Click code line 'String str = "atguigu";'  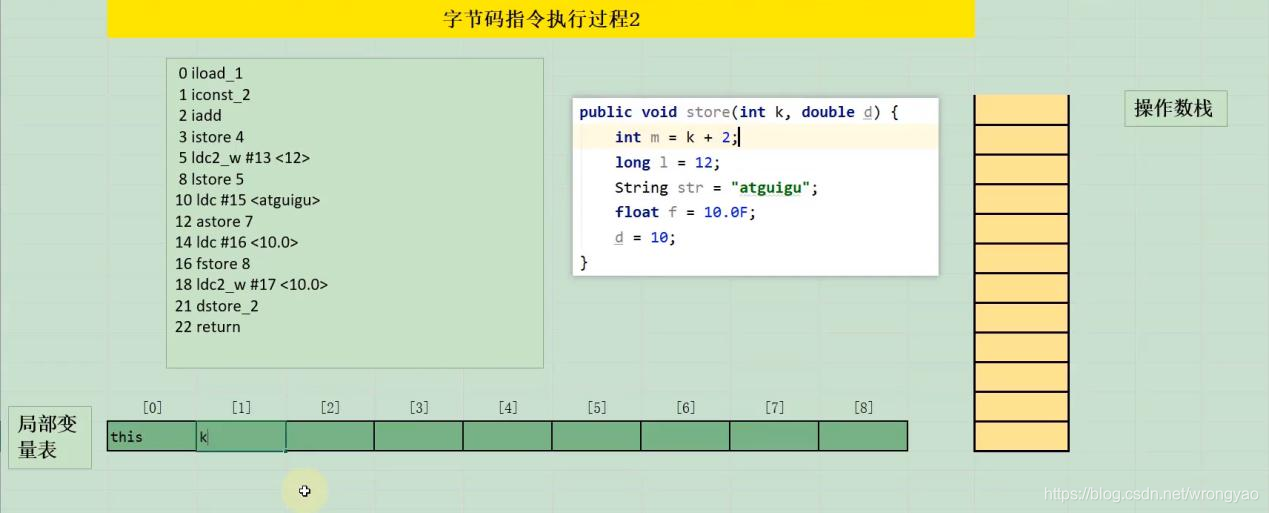point(716,187)
